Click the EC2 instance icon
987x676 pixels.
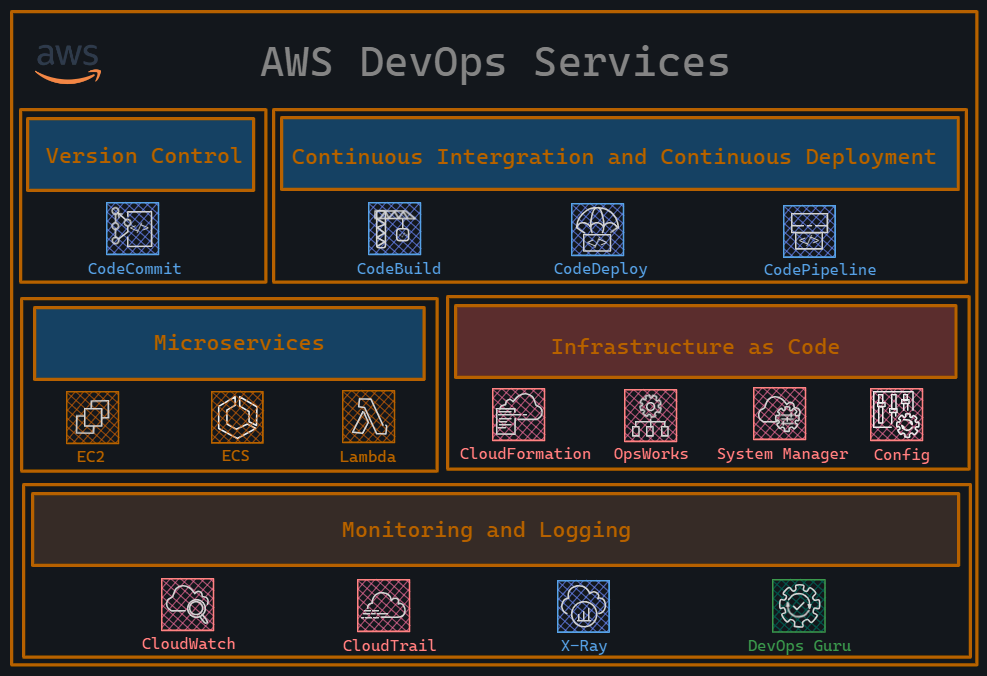(x=92, y=417)
